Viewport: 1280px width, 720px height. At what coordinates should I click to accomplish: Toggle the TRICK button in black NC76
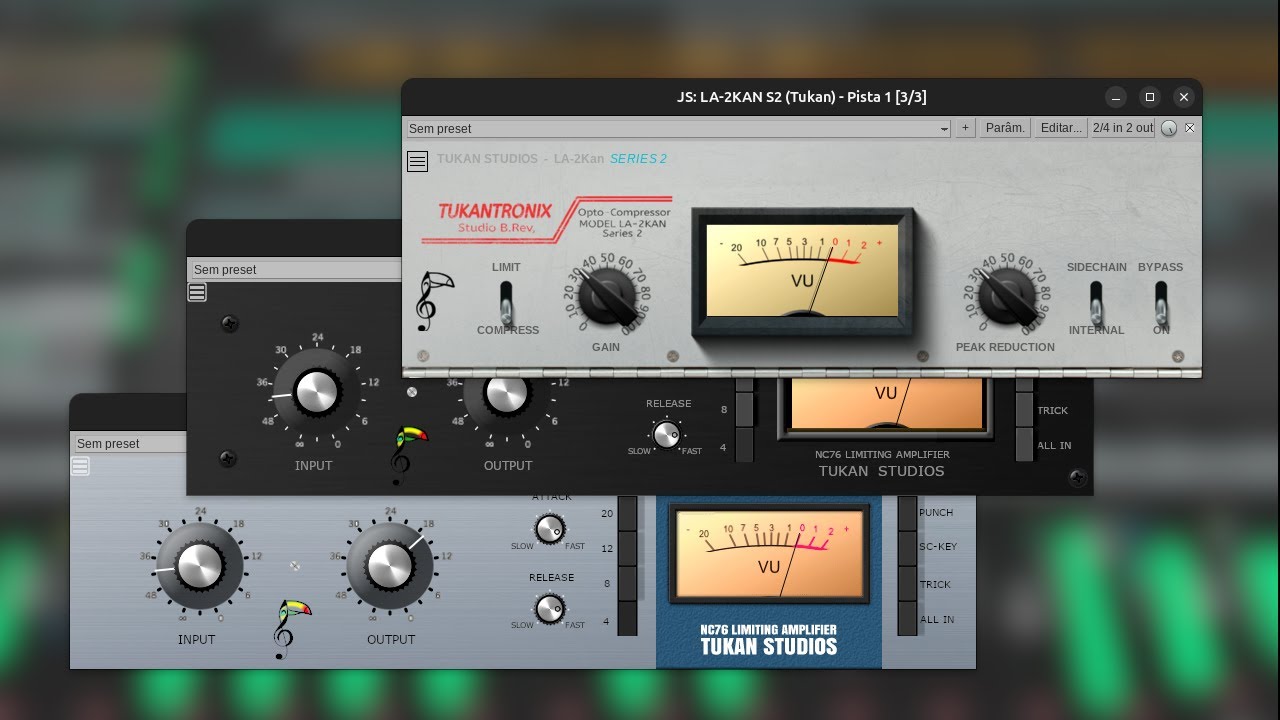click(x=1025, y=410)
